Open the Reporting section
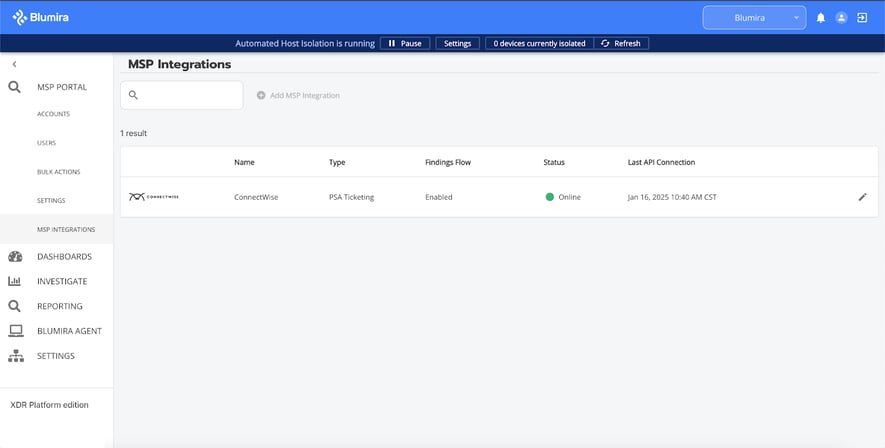Viewport: 885px width, 448px height. [59, 306]
